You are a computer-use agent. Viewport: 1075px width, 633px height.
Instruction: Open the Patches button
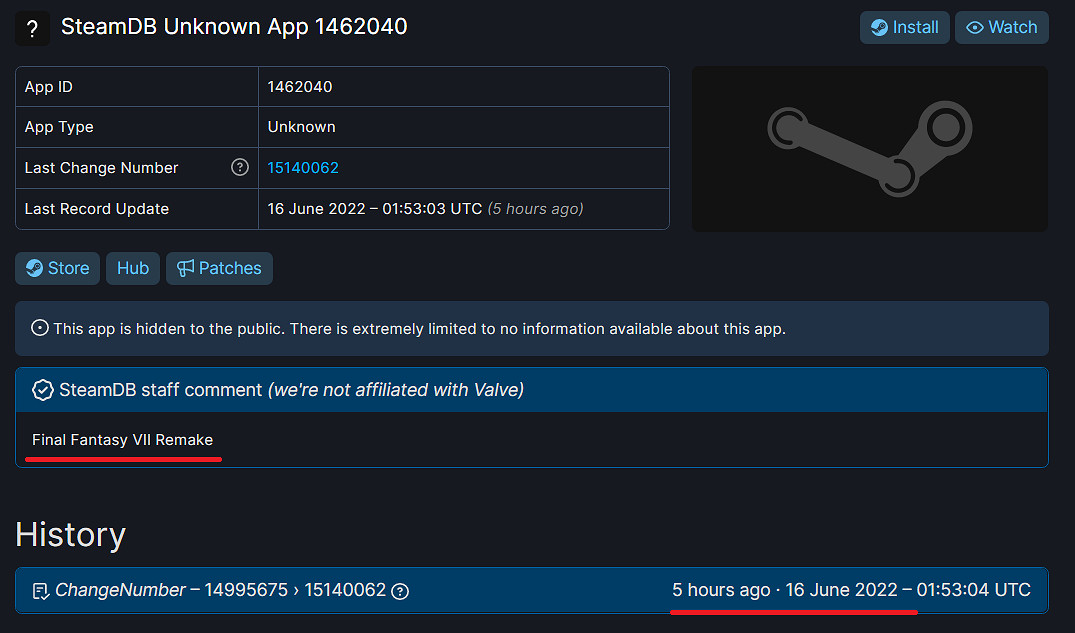click(x=219, y=268)
